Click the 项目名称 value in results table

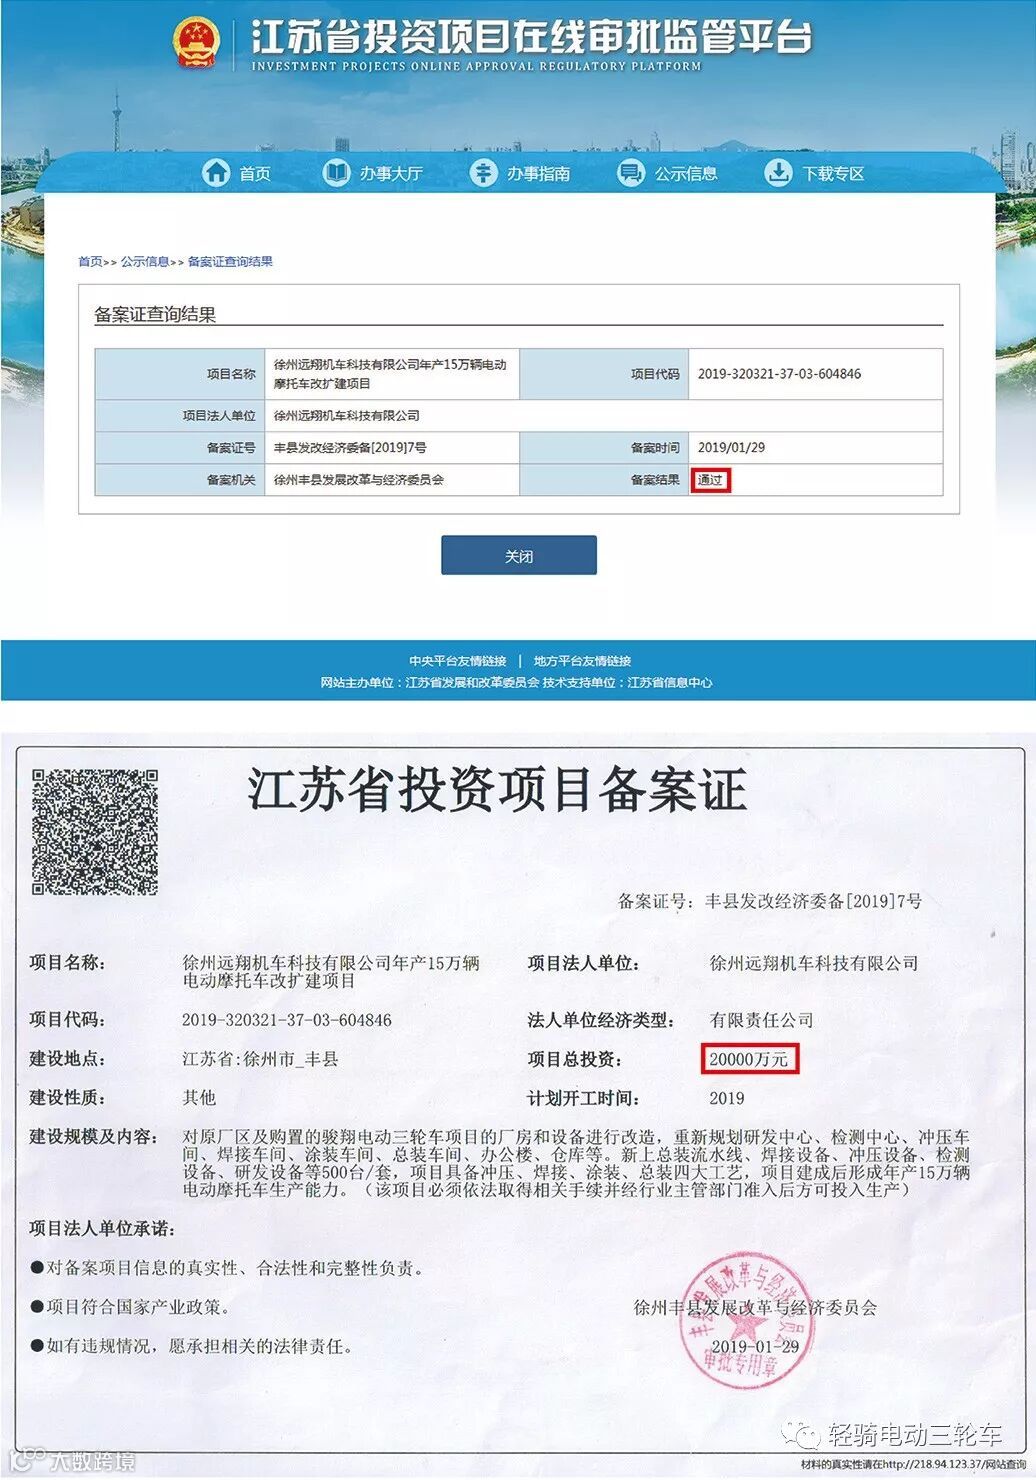pyautogui.click(x=390, y=374)
